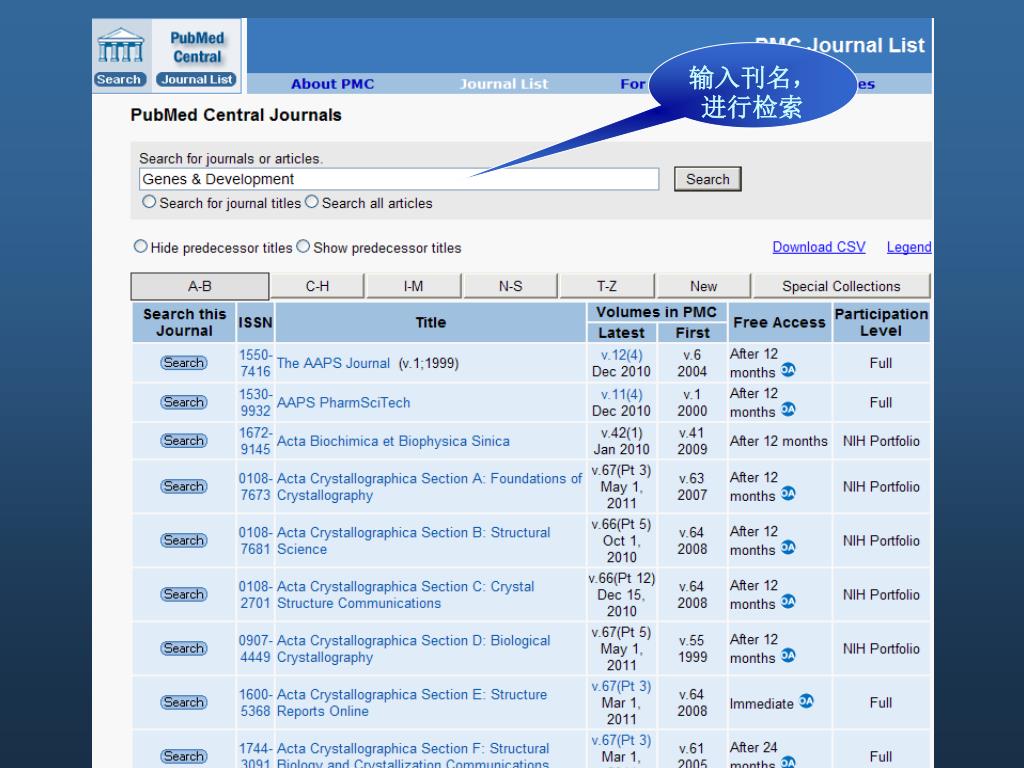Image resolution: width=1024 pixels, height=768 pixels.
Task: Click the OA icon in Section D row
Action: coord(788,655)
